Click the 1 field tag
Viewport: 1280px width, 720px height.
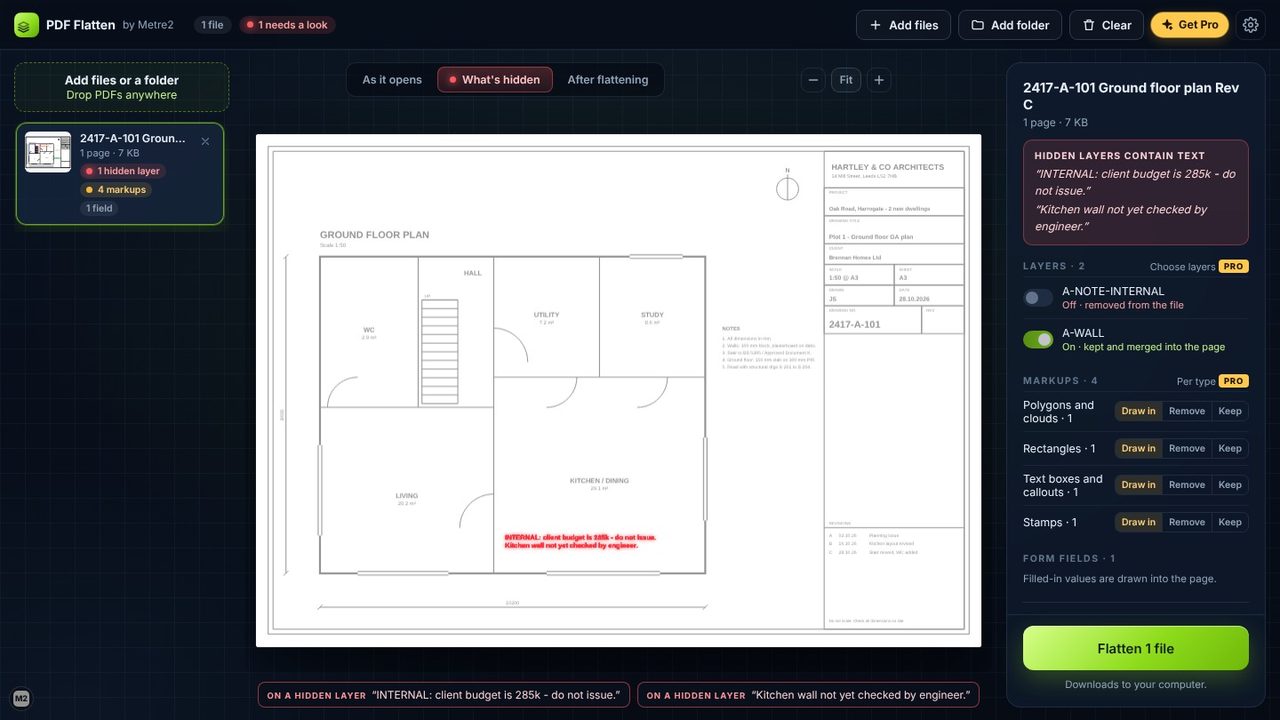pyautogui.click(x=99, y=208)
